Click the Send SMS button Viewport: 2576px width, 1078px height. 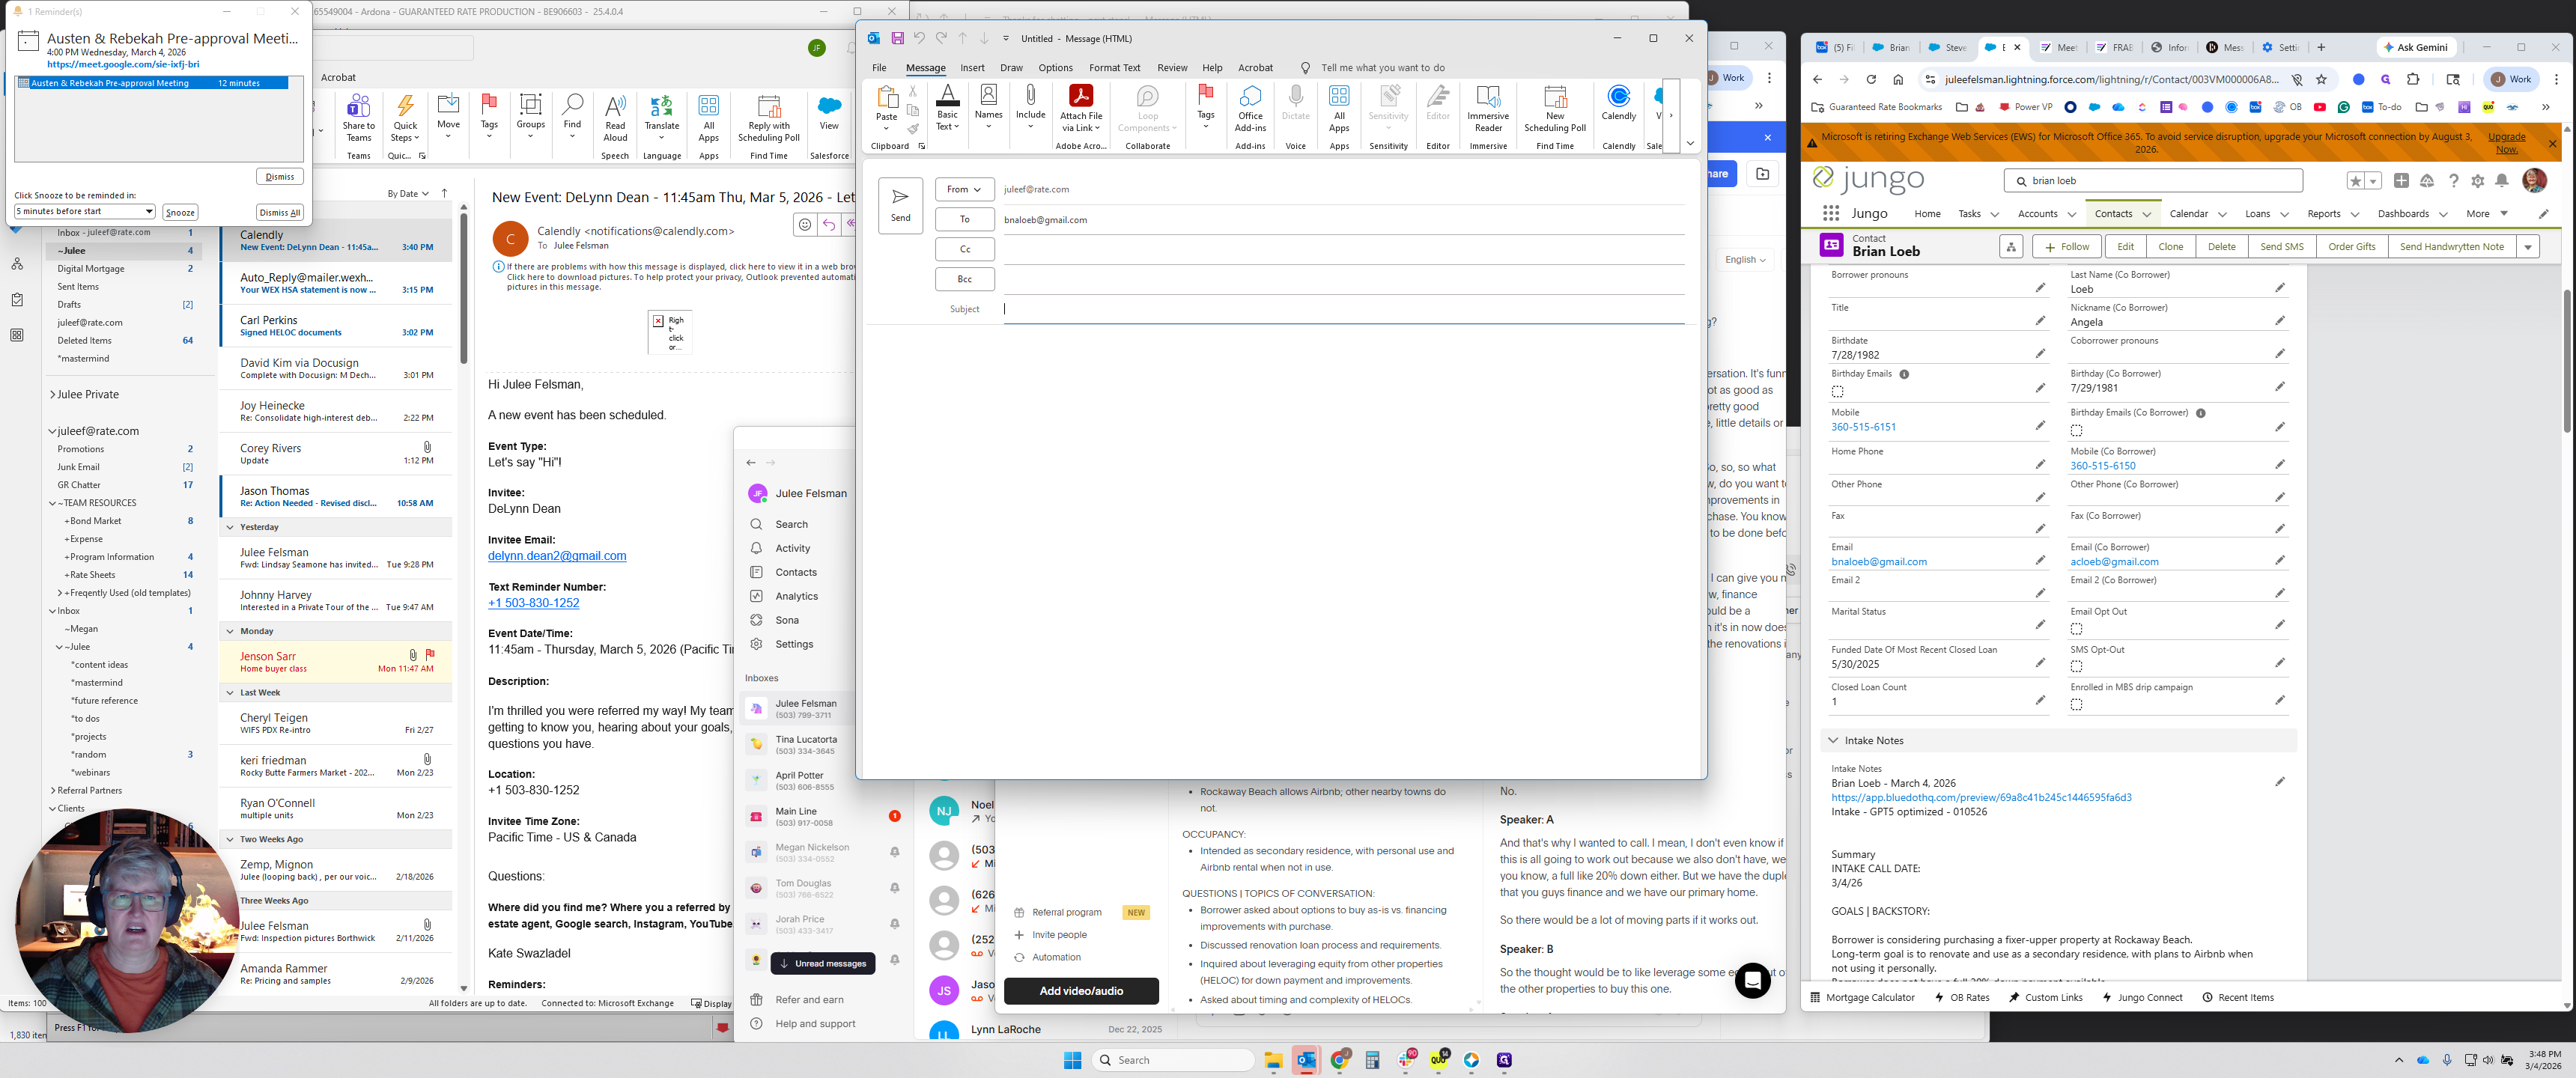click(2281, 247)
